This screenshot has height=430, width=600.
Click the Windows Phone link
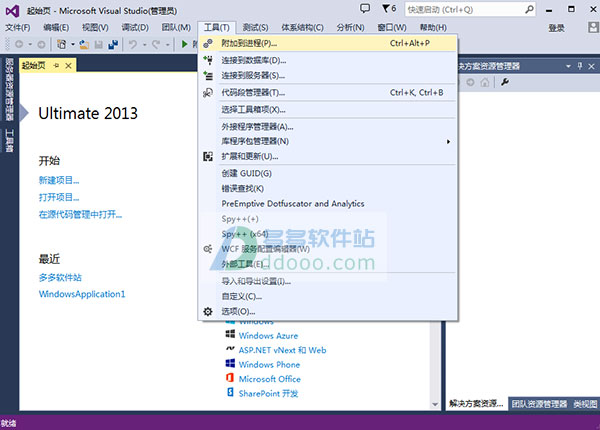click(x=269, y=365)
